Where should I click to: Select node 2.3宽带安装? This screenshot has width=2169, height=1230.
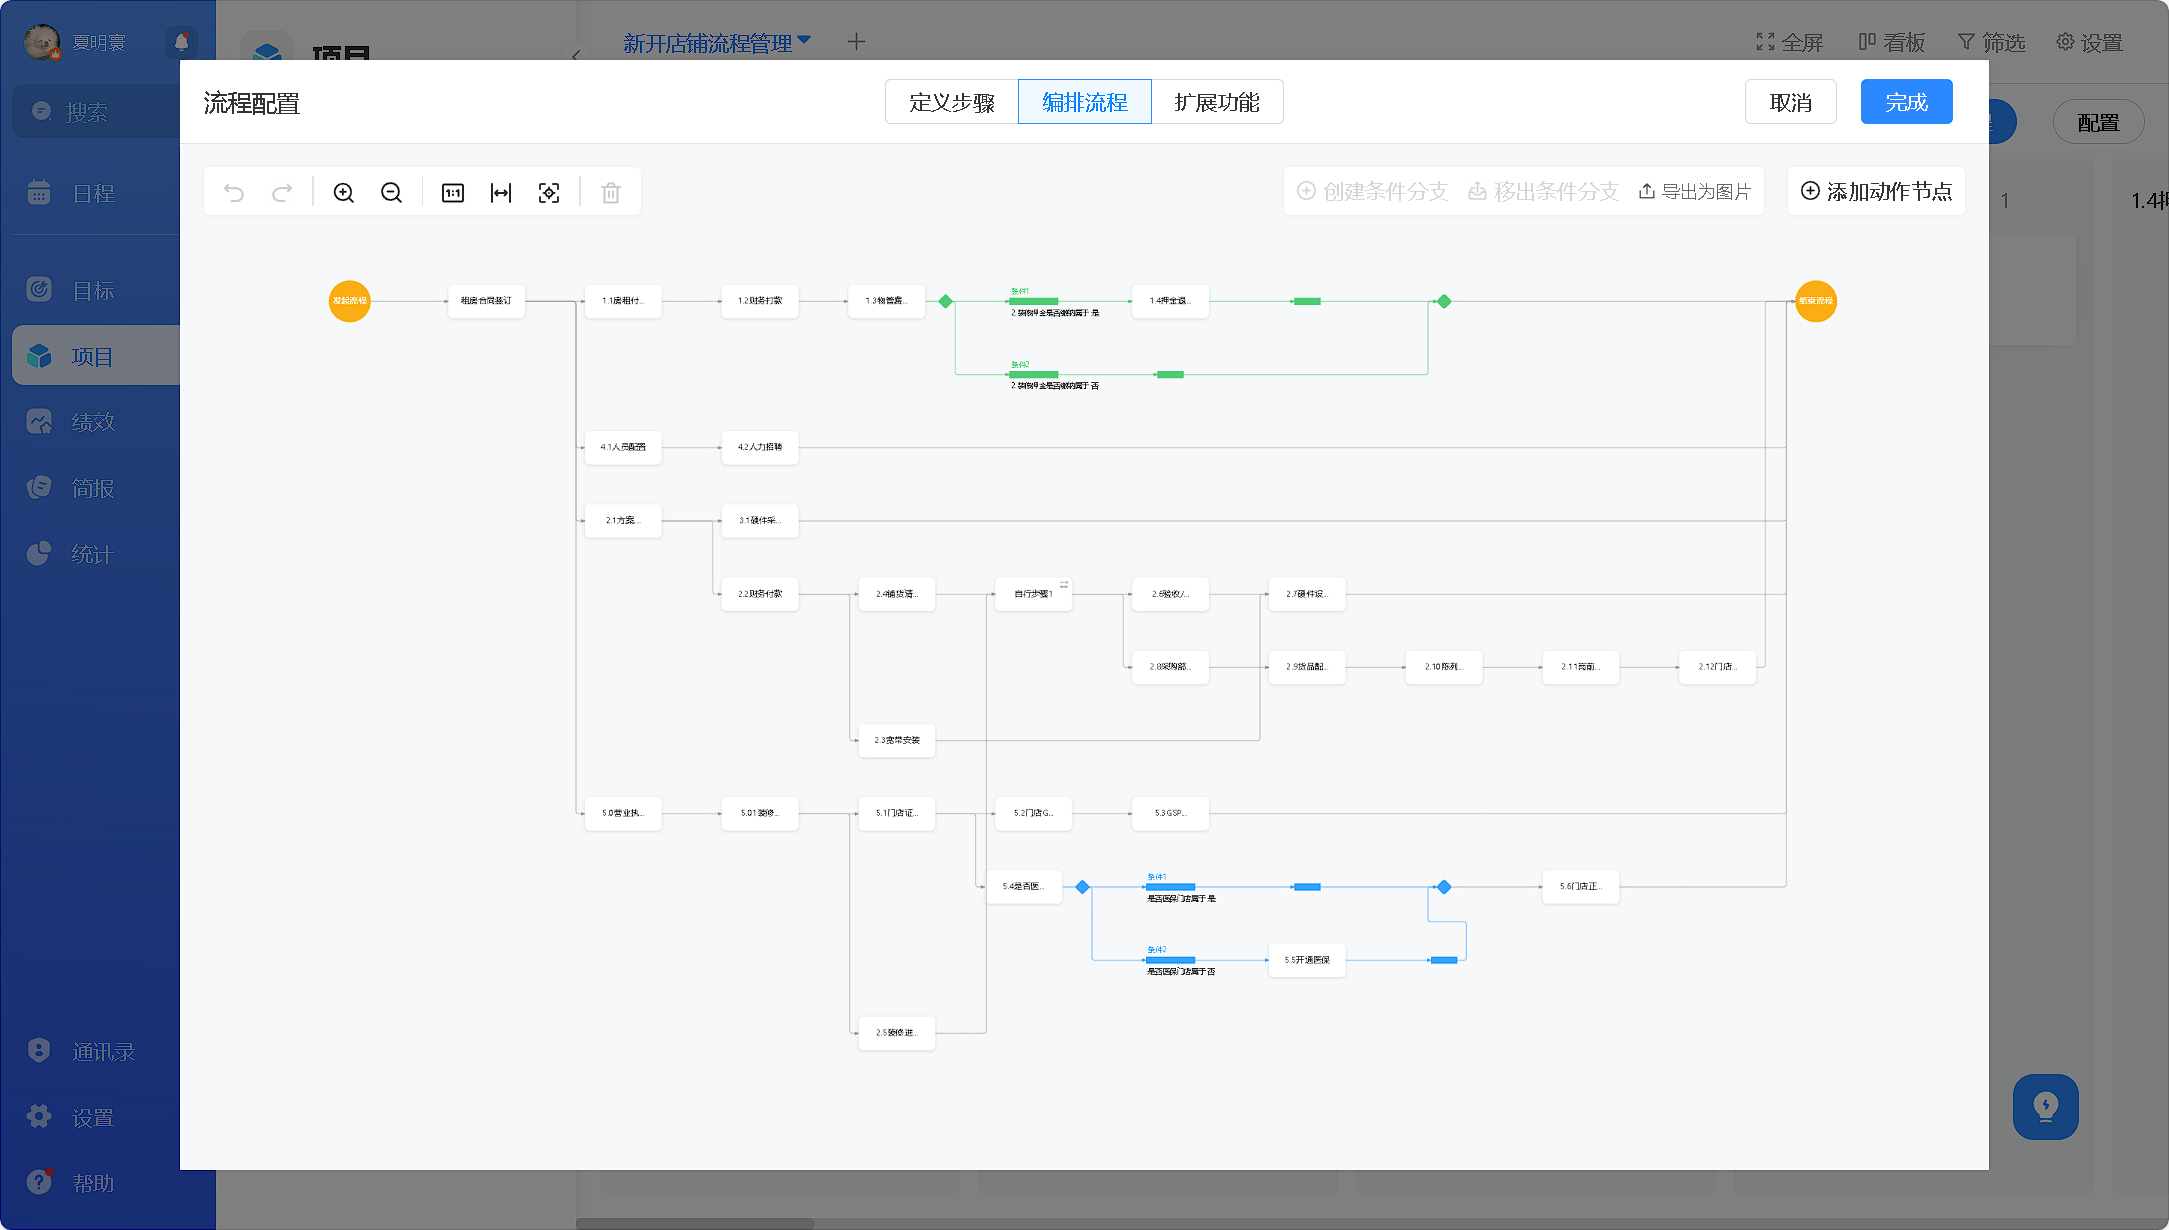click(897, 740)
